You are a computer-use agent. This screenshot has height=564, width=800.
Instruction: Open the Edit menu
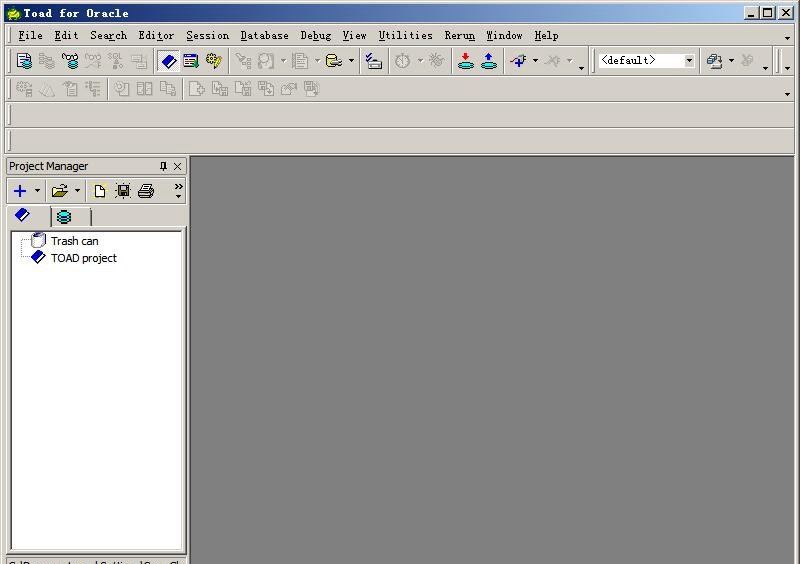[x=66, y=35]
